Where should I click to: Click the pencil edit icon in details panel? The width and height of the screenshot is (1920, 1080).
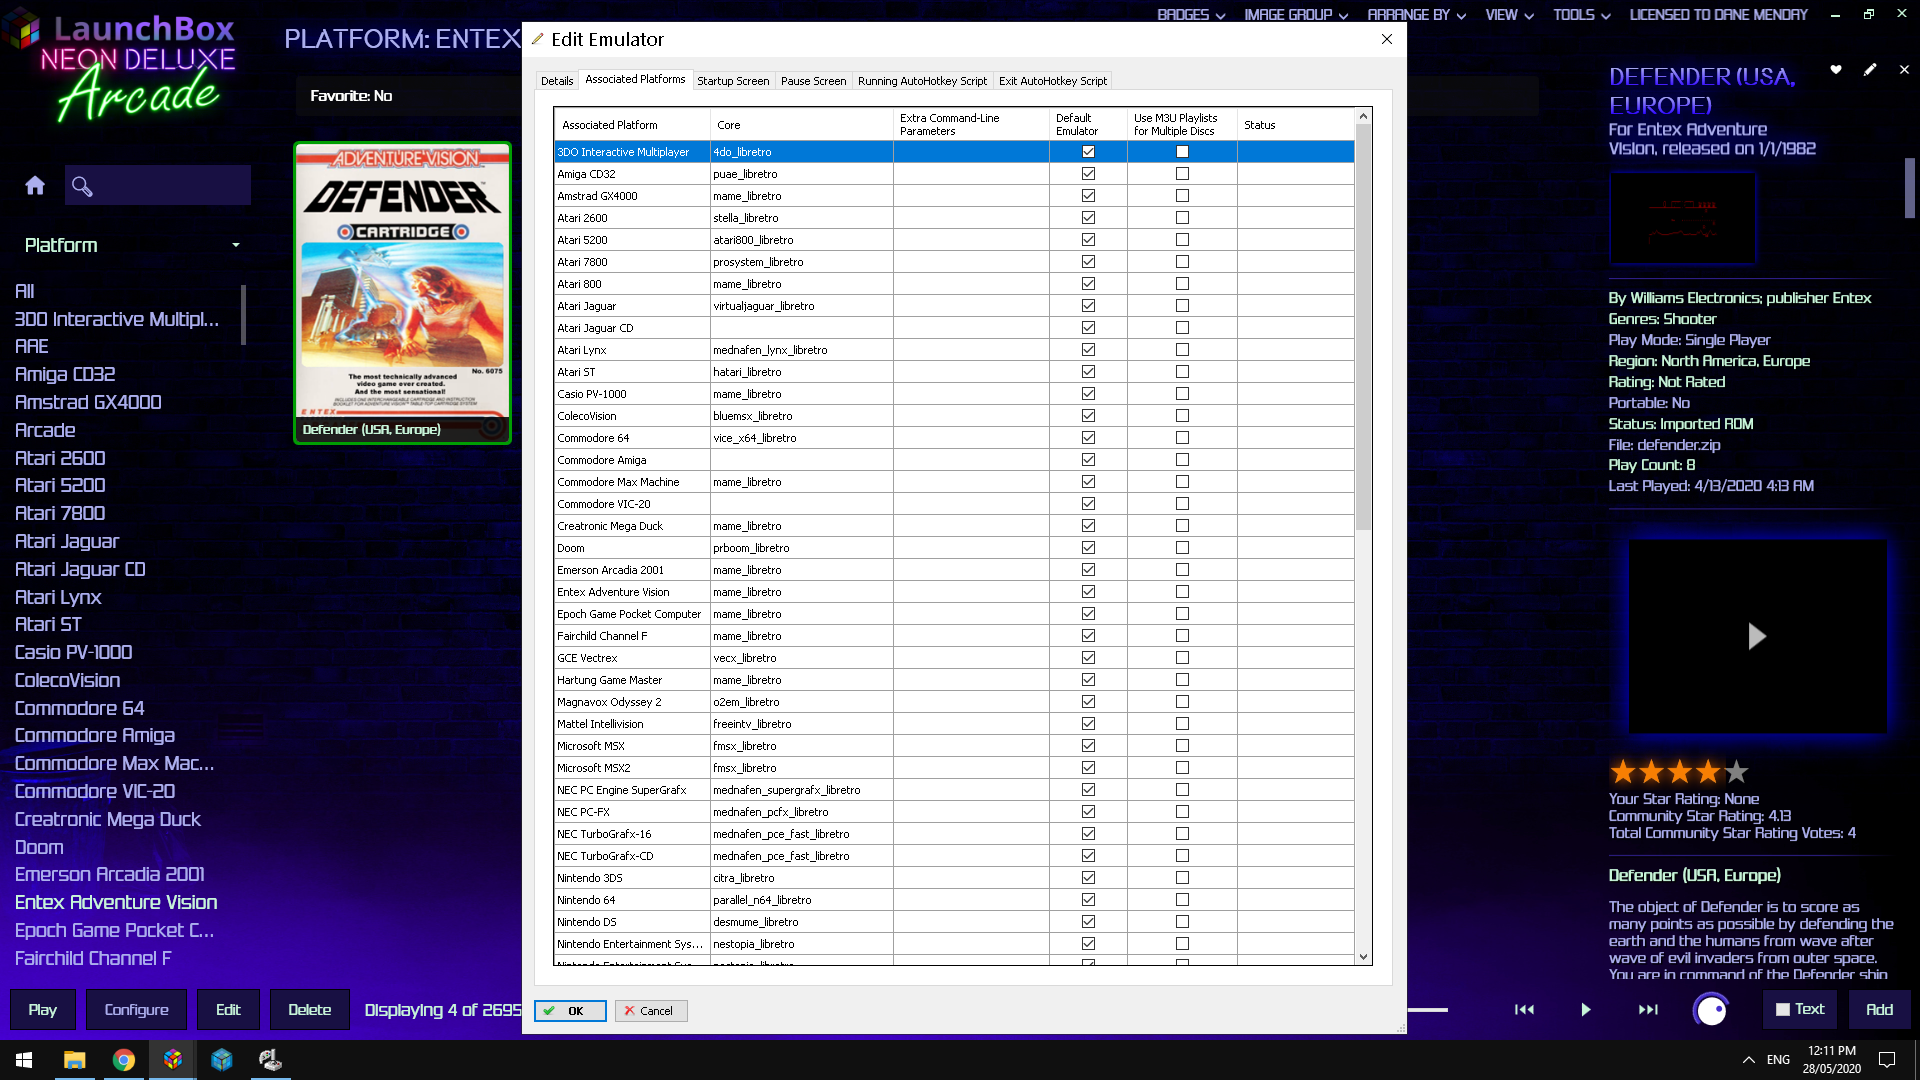pos(1870,70)
